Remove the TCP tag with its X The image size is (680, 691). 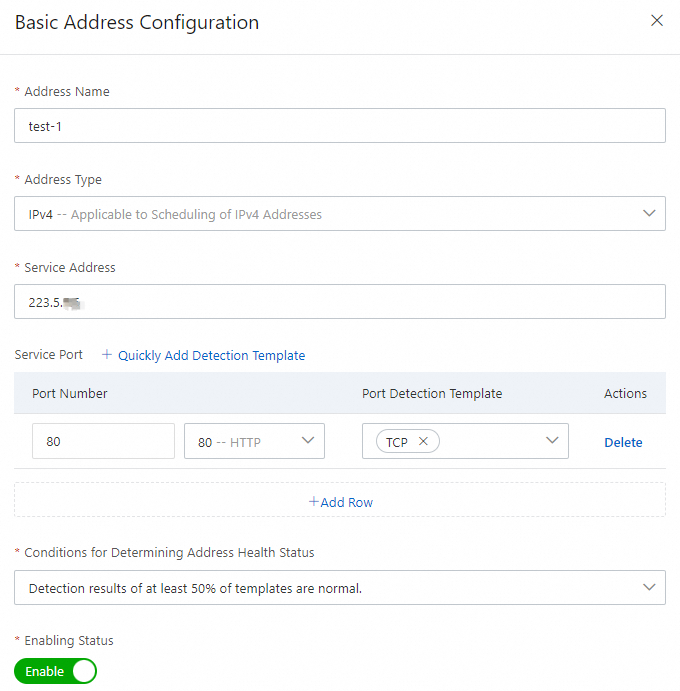[423, 442]
